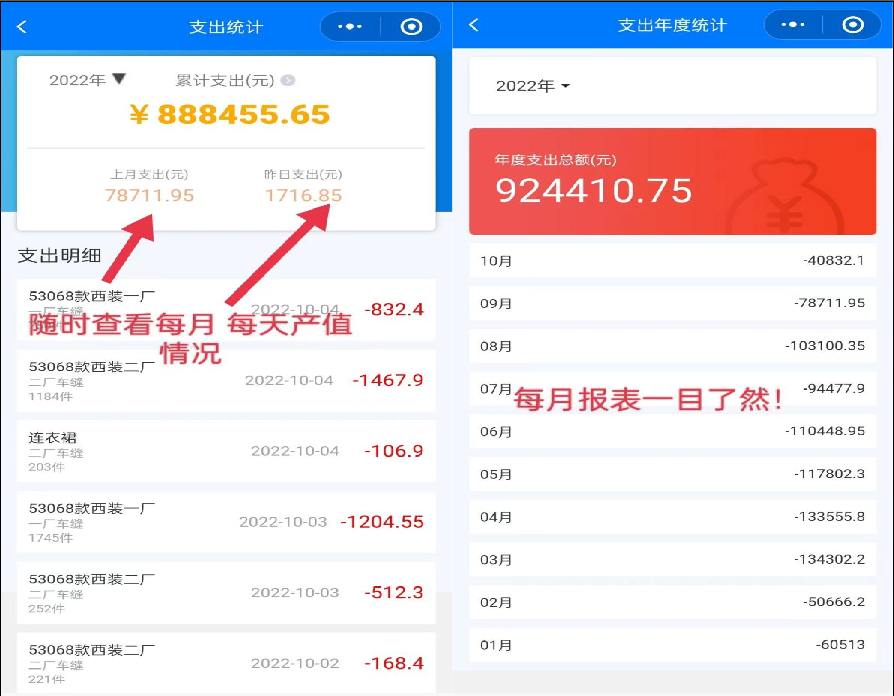Tap the annual total 924410.75
This screenshot has width=894, height=696.
(596, 190)
